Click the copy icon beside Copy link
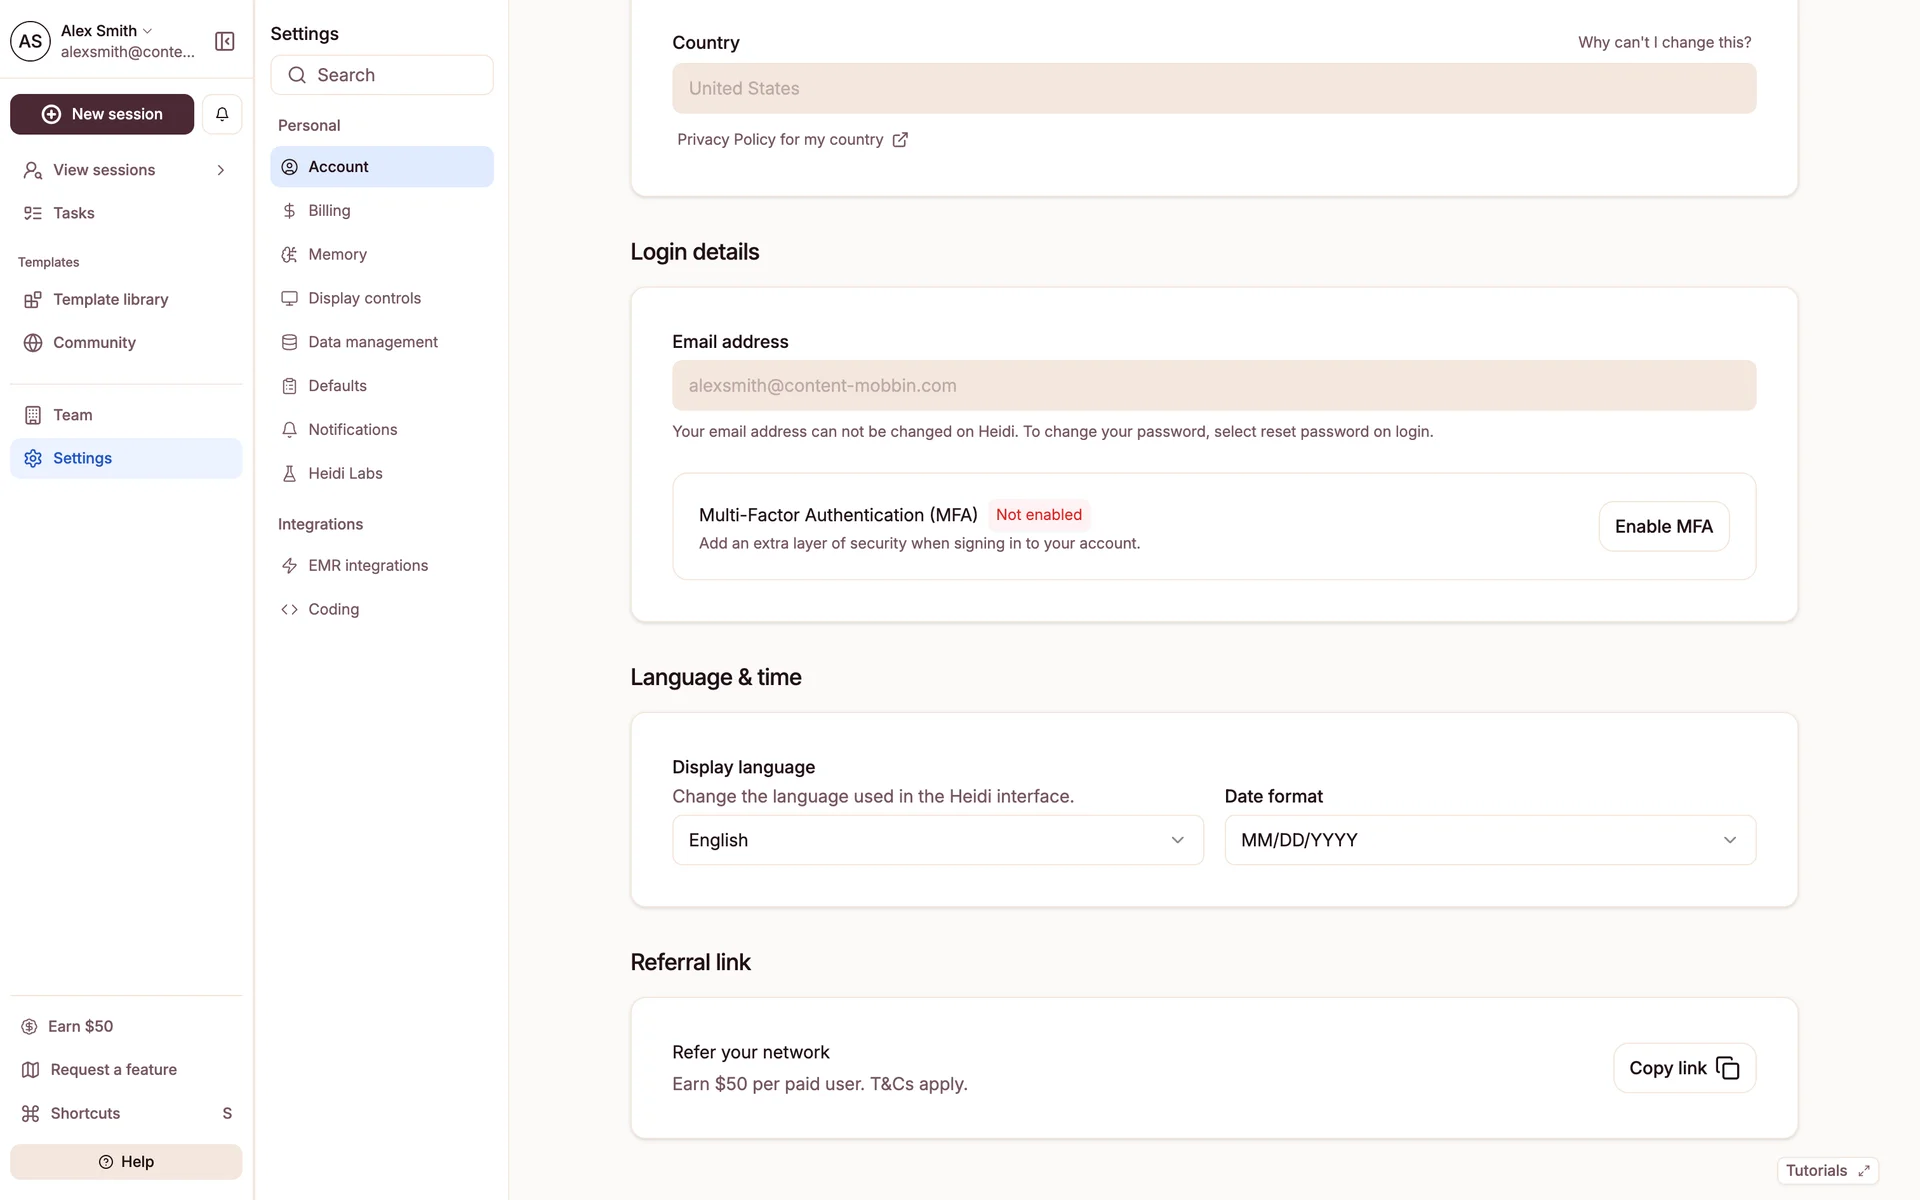This screenshot has height=1200, width=1920. (1727, 1068)
